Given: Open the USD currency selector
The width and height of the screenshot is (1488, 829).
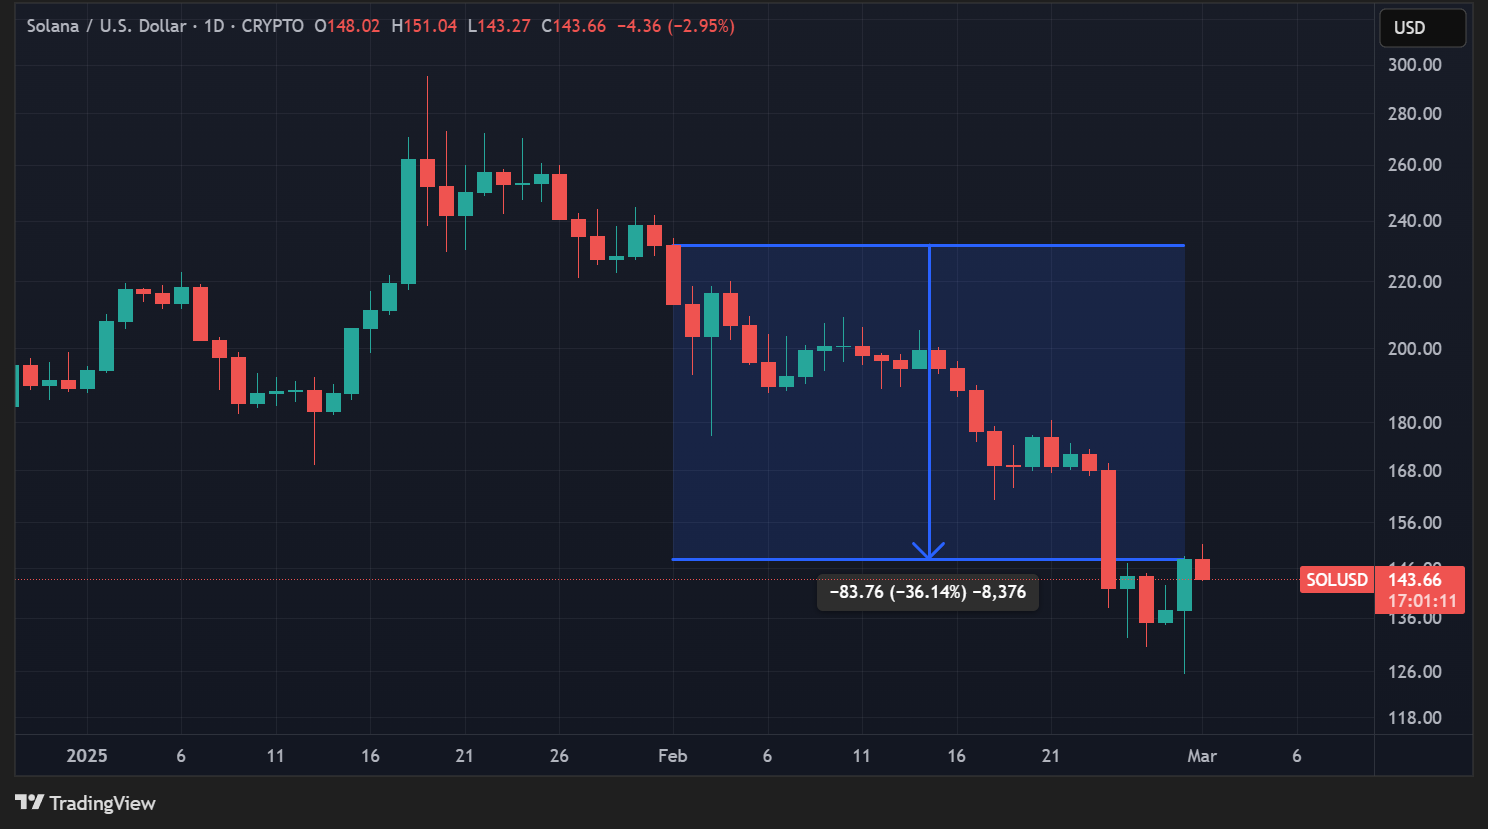Looking at the screenshot, I should 1421,28.
